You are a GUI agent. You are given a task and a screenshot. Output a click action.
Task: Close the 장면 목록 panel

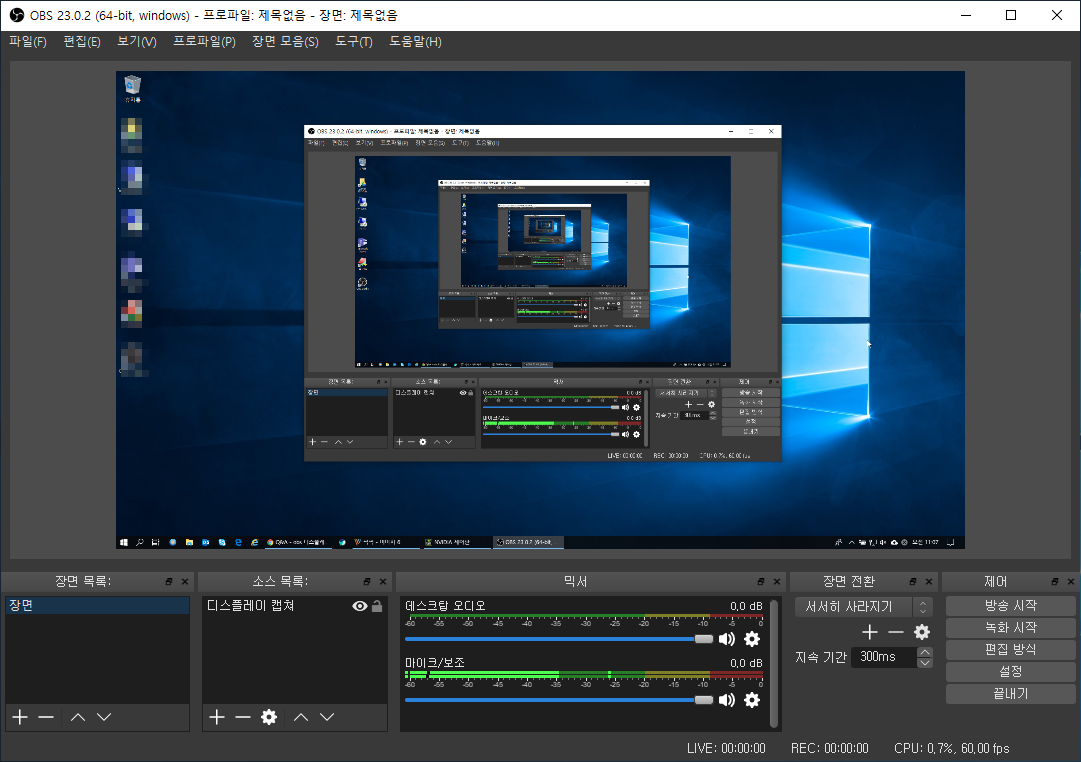pos(185,582)
